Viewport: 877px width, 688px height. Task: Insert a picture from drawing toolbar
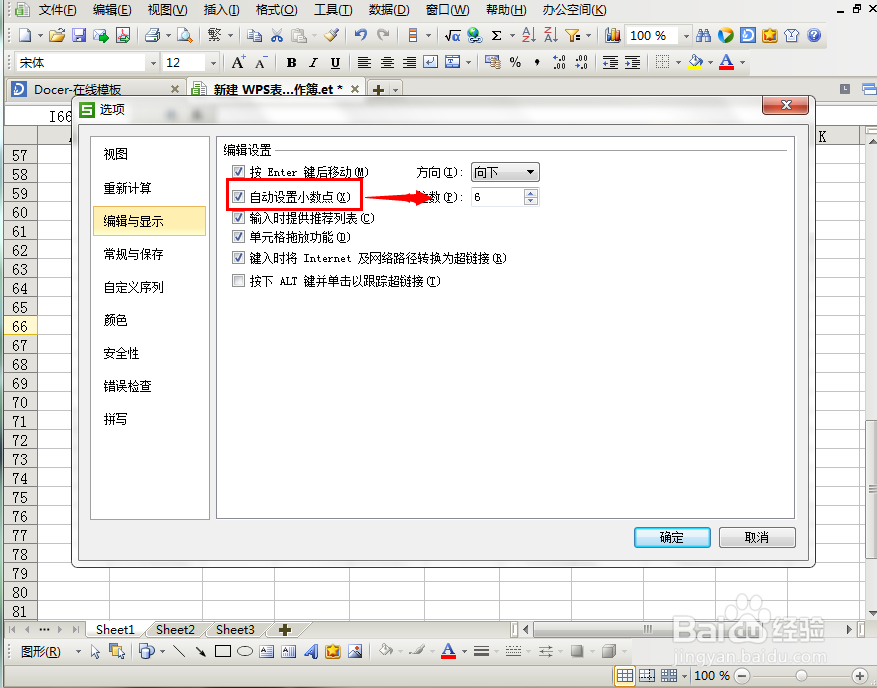pyautogui.click(x=355, y=651)
